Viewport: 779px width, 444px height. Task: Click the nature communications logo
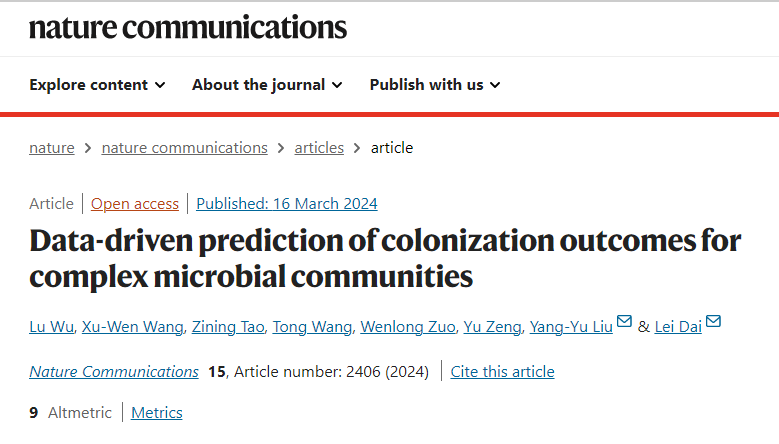pos(188,27)
